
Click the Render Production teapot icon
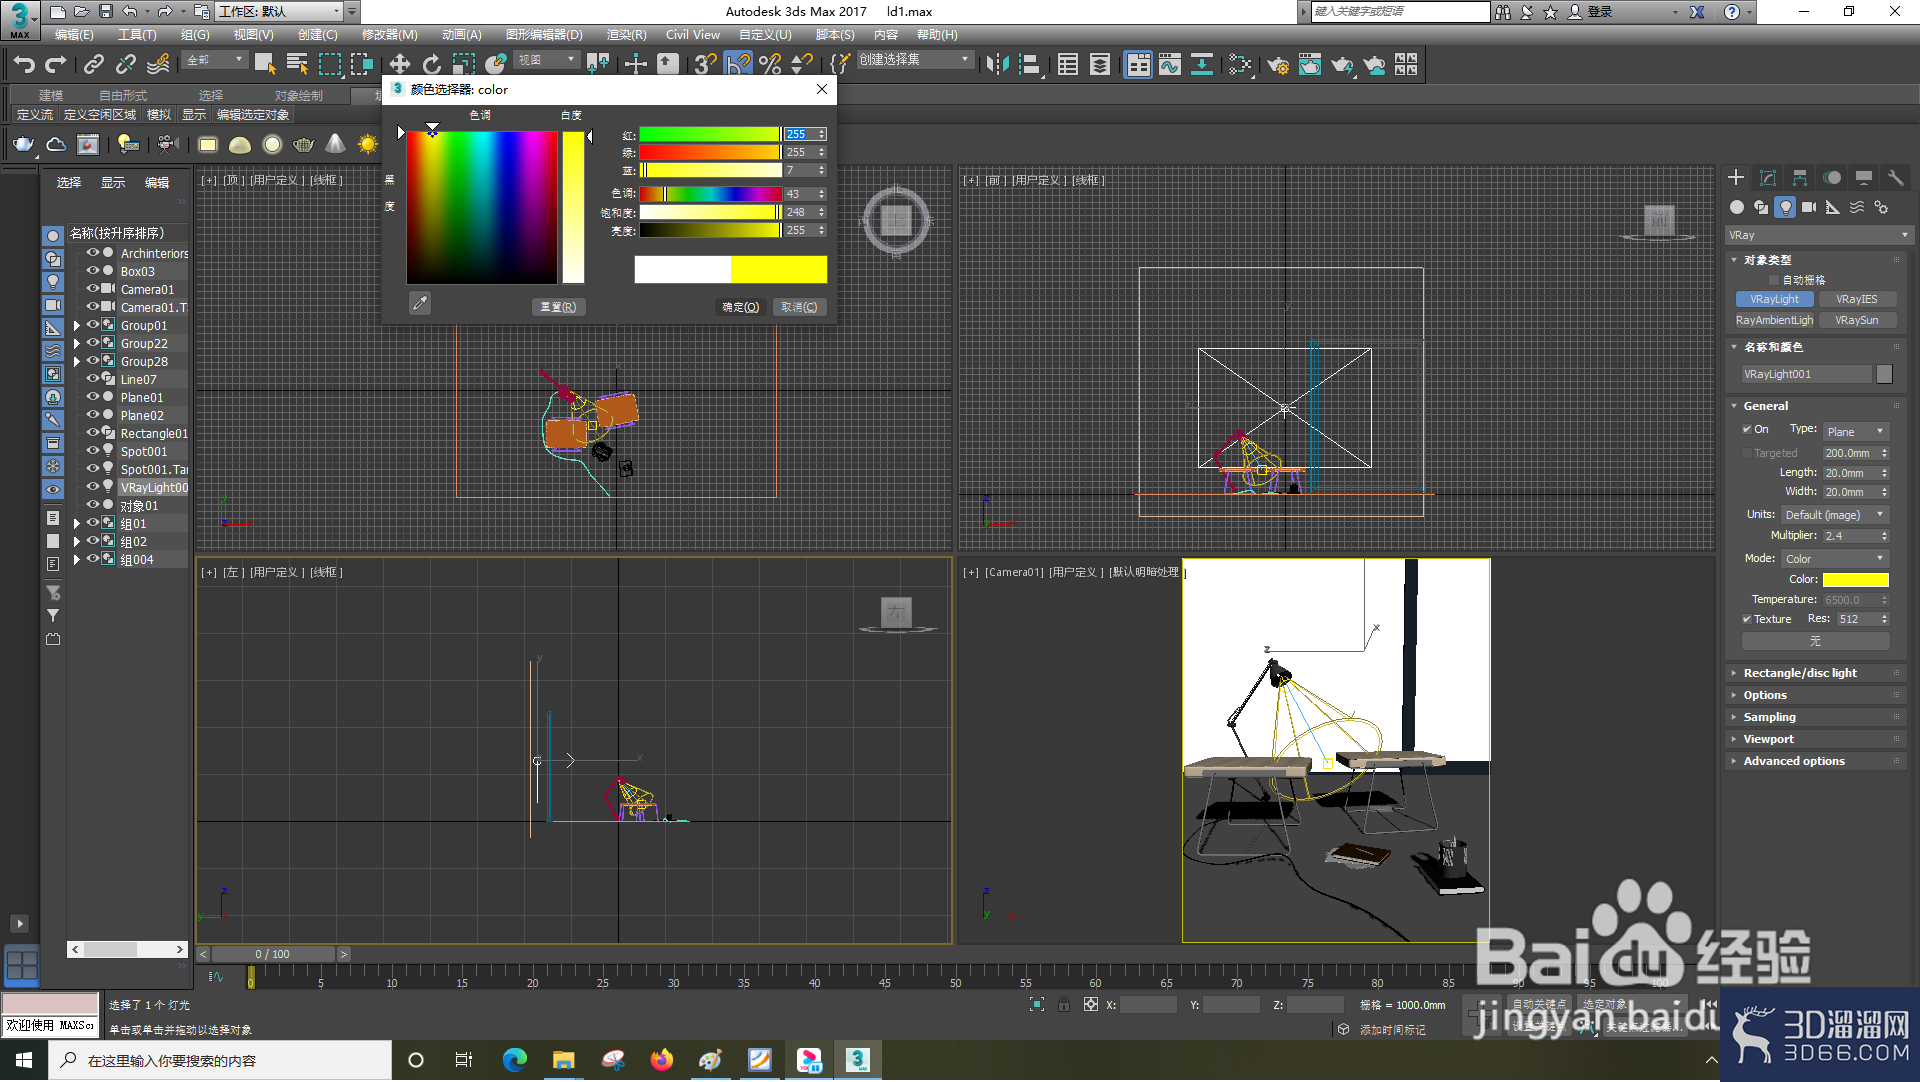1342,65
